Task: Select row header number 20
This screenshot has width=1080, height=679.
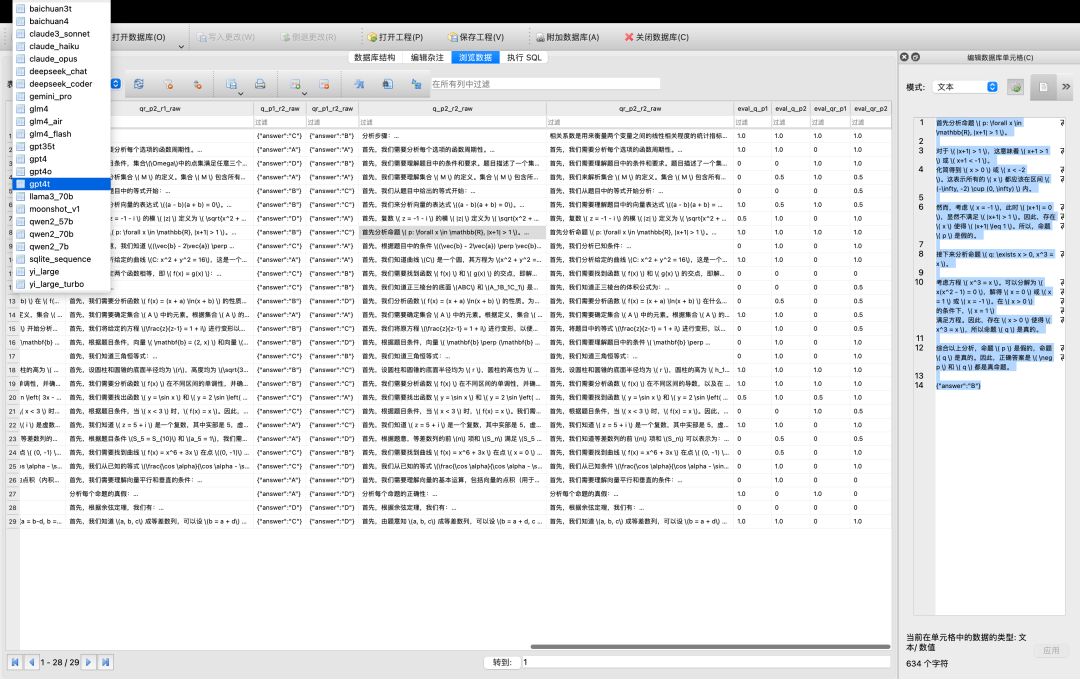Action: 12,397
